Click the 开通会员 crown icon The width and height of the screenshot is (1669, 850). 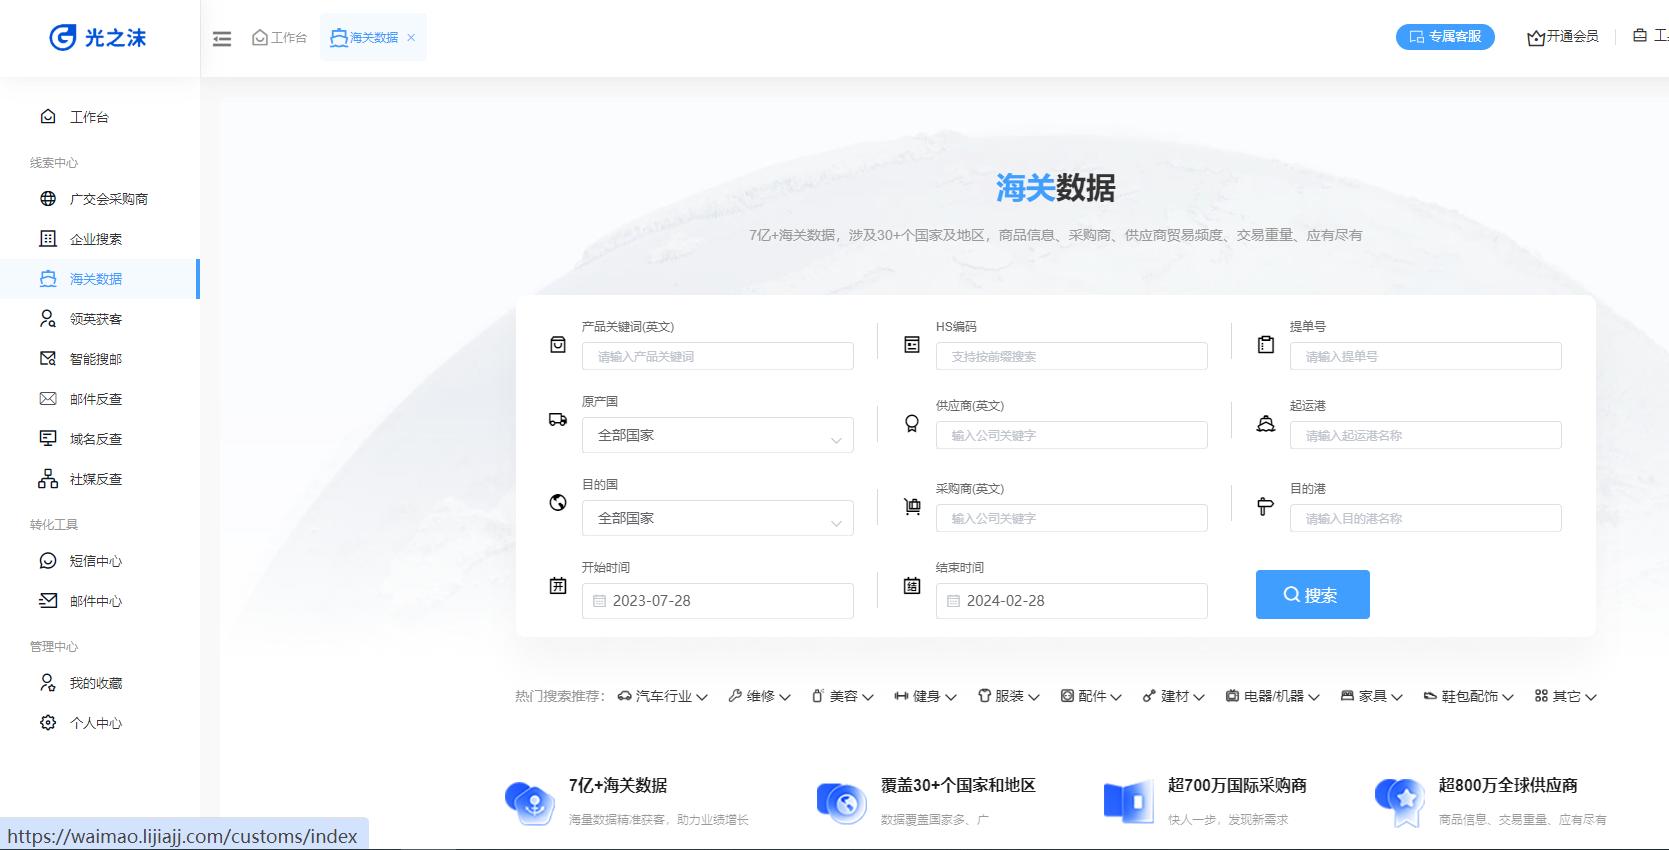(1536, 38)
